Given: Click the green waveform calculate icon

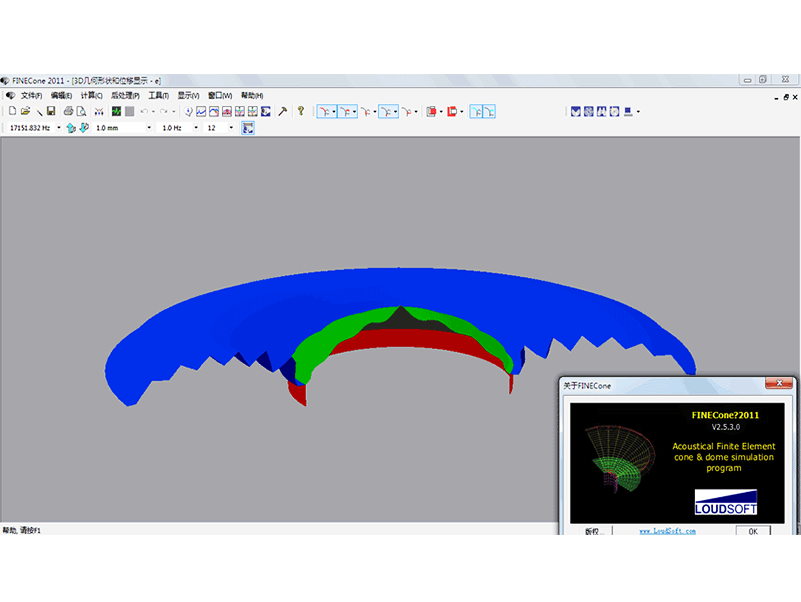Looking at the screenshot, I should [x=116, y=111].
